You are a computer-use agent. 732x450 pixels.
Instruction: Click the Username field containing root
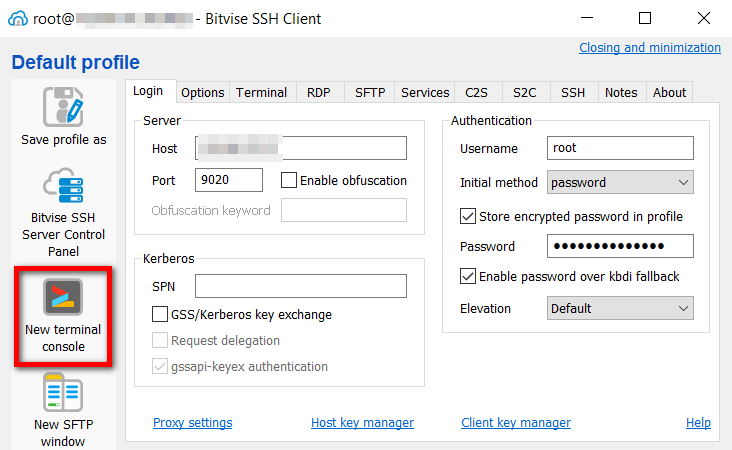(620, 148)
